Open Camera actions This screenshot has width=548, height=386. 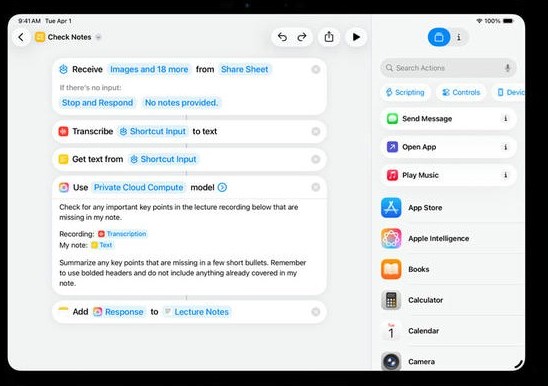click(x=453, y=362)
